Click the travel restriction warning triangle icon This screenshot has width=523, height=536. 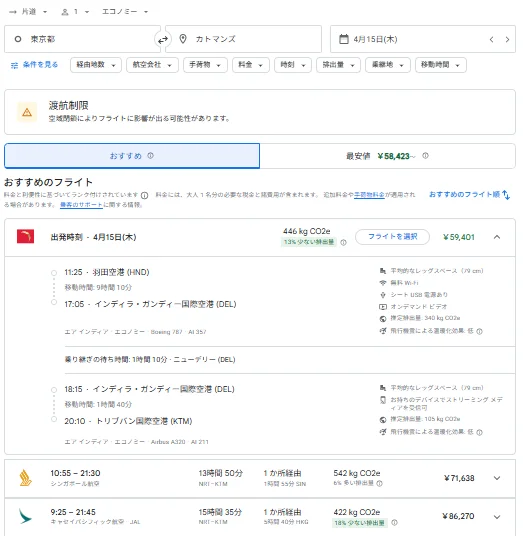coord(27,112)
